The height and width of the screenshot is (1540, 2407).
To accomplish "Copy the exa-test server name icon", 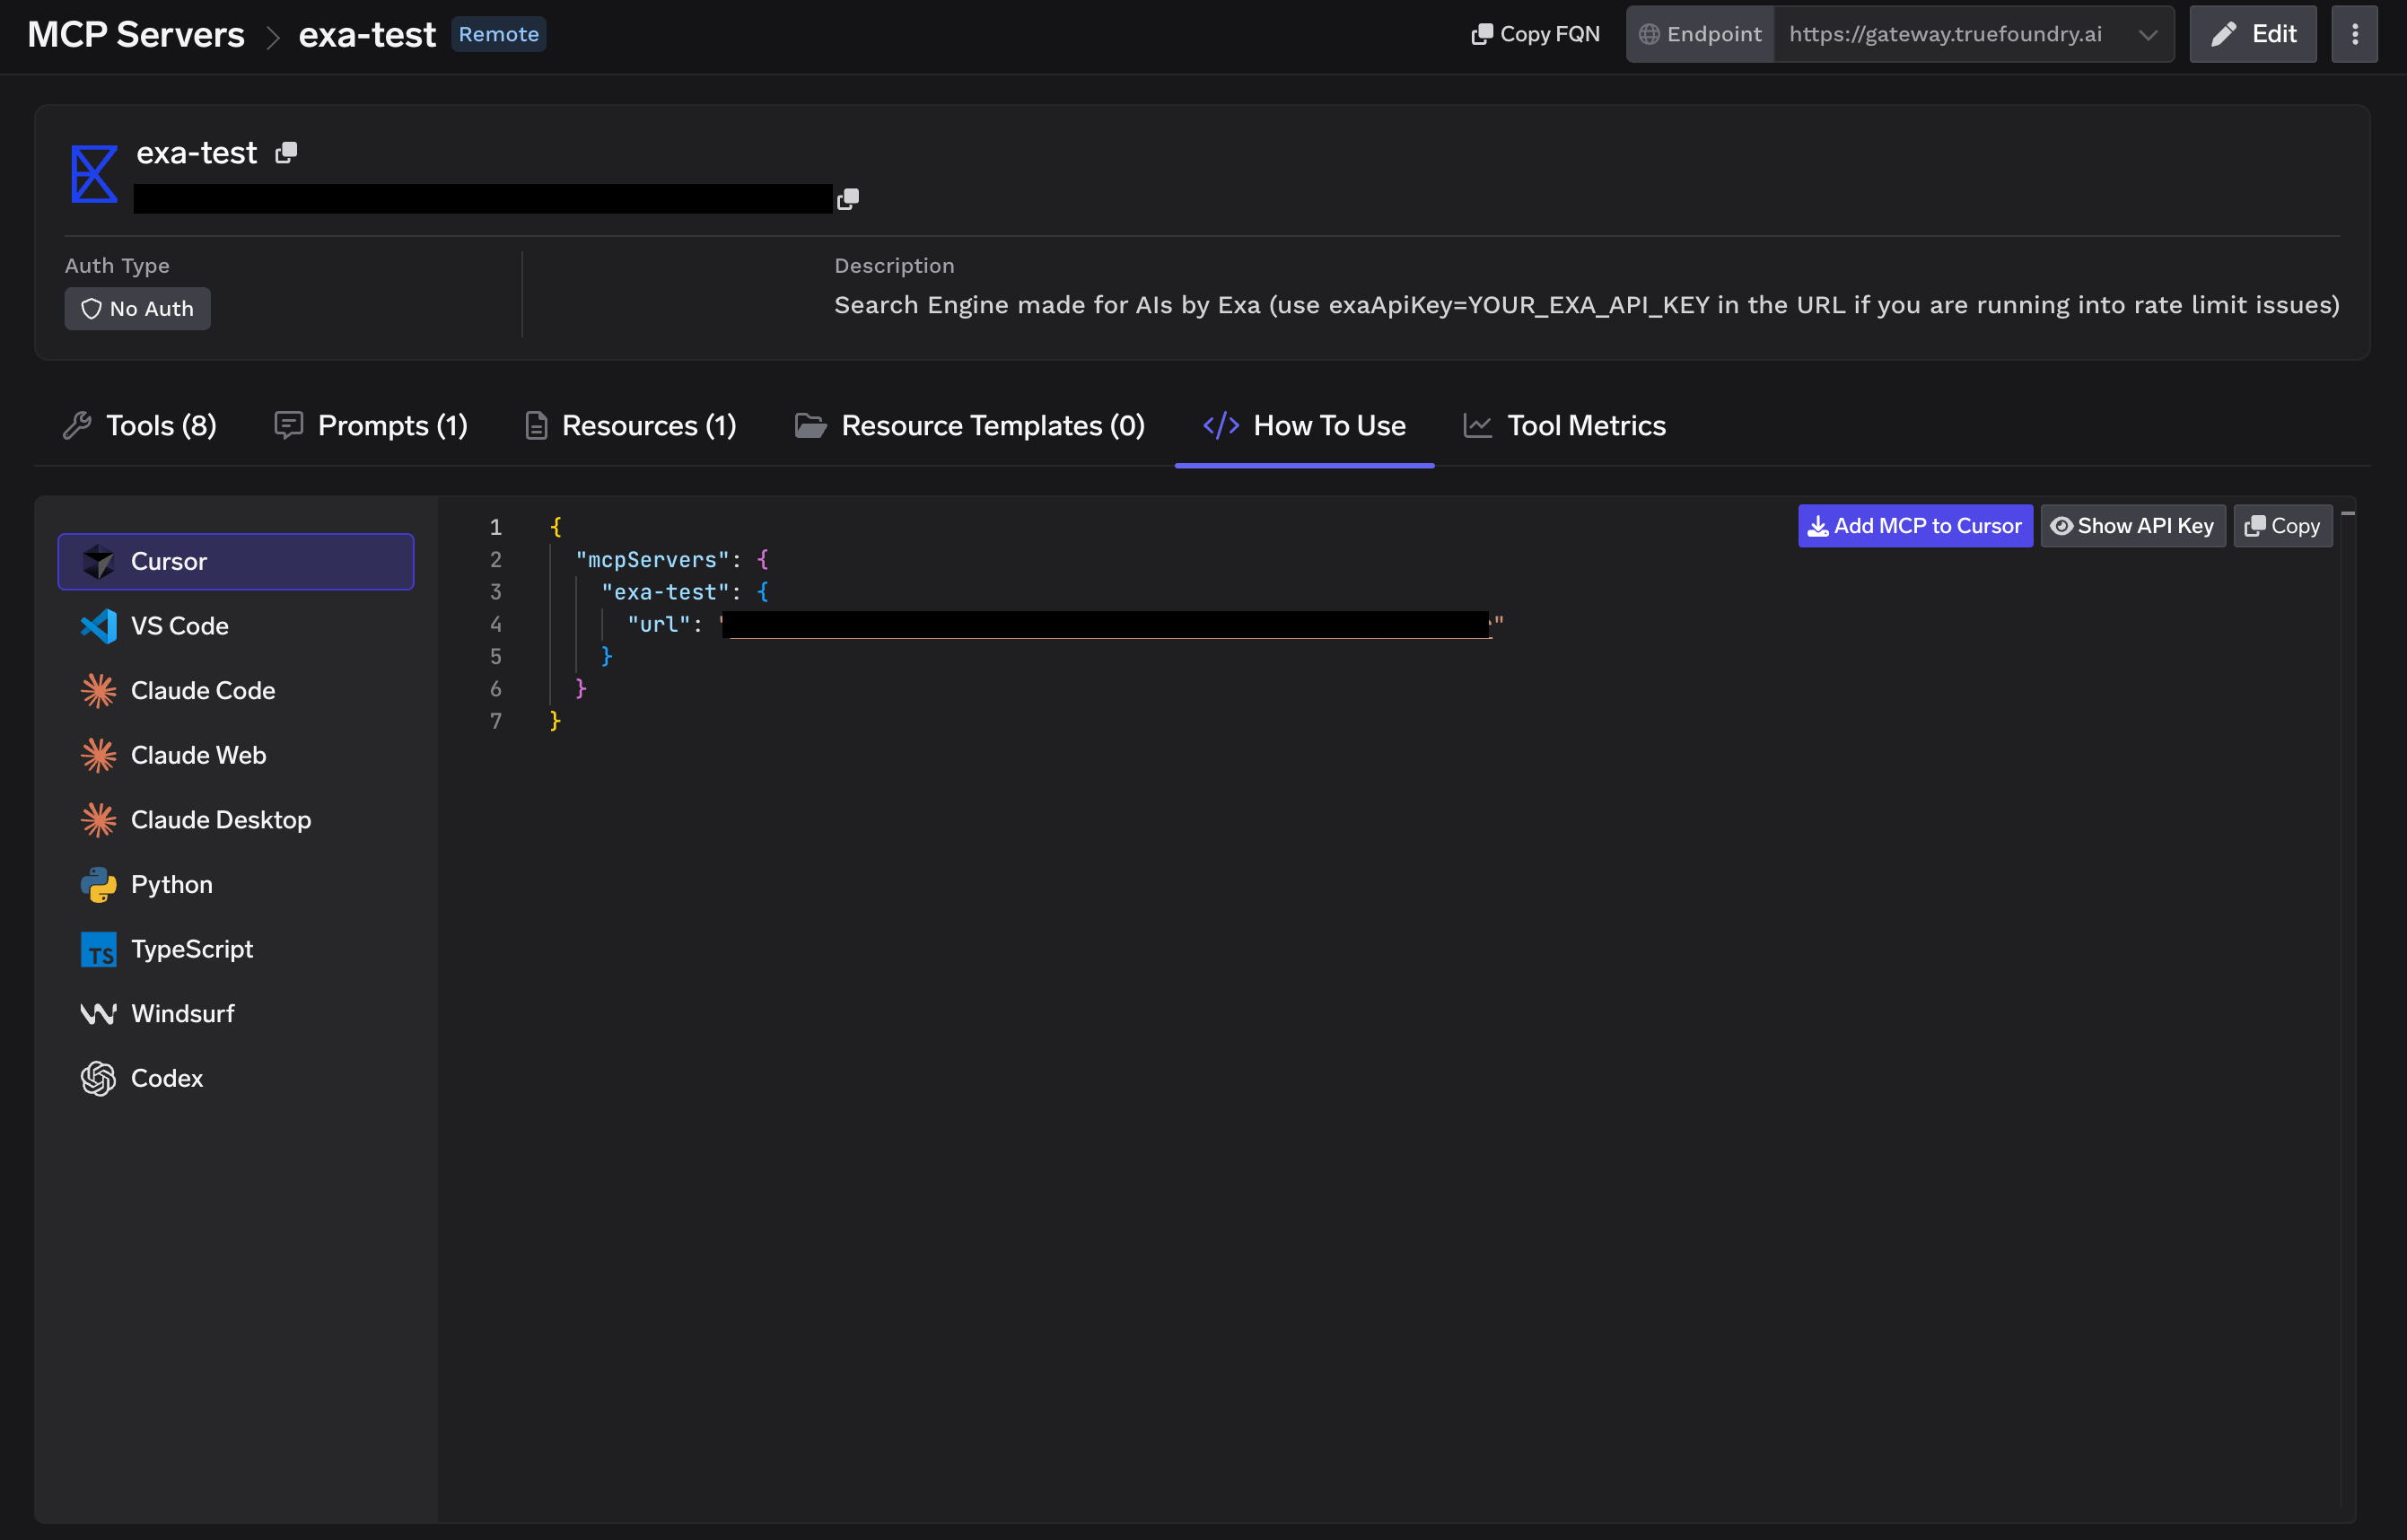I will tap(286, 152).
